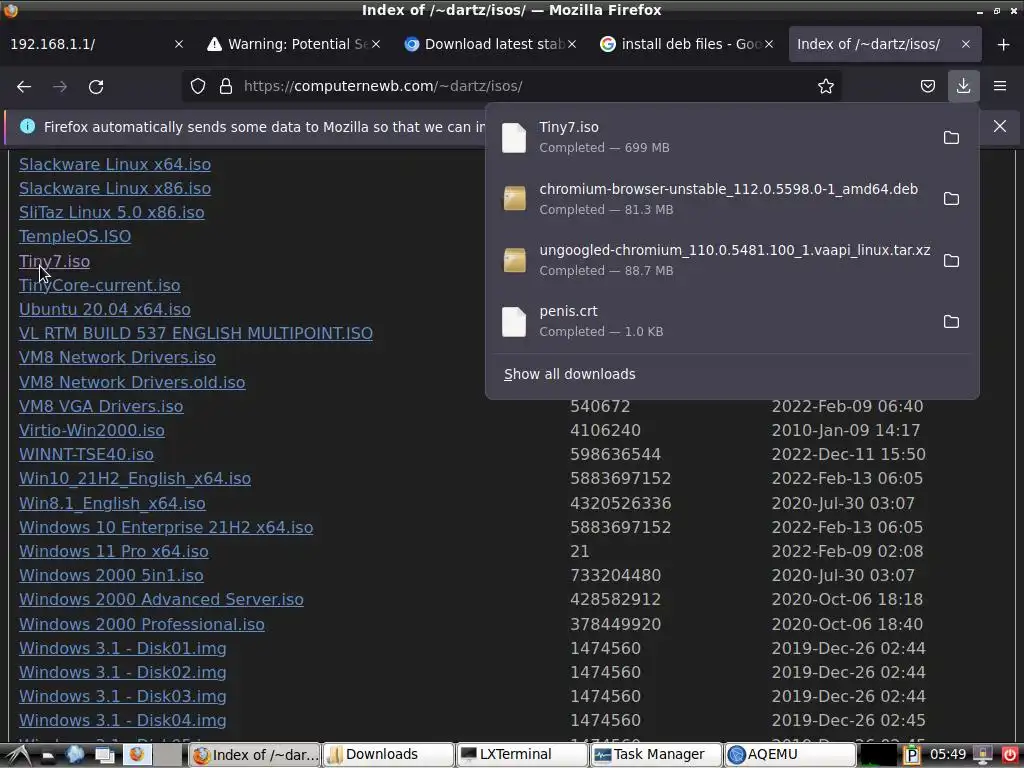Open the VM8 VGA Drivers.iso link
The image size is (1024, 768).
(101, 406)
